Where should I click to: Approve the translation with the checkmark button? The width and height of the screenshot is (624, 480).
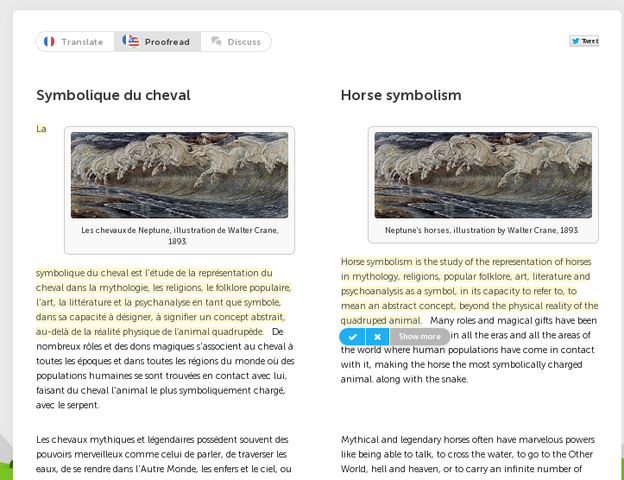(352, 337)
